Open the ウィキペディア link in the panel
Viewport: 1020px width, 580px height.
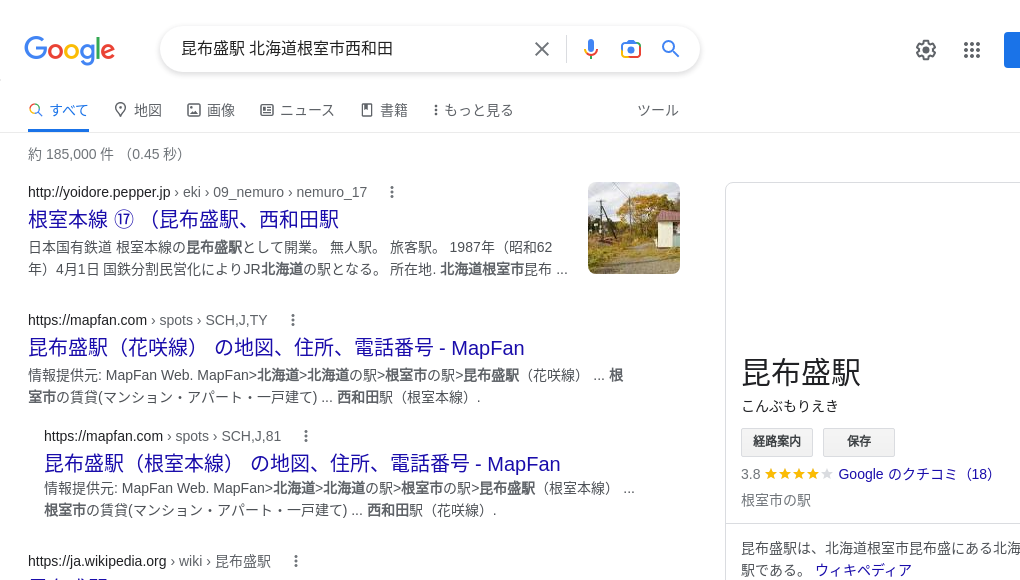(x=863, y=570)
